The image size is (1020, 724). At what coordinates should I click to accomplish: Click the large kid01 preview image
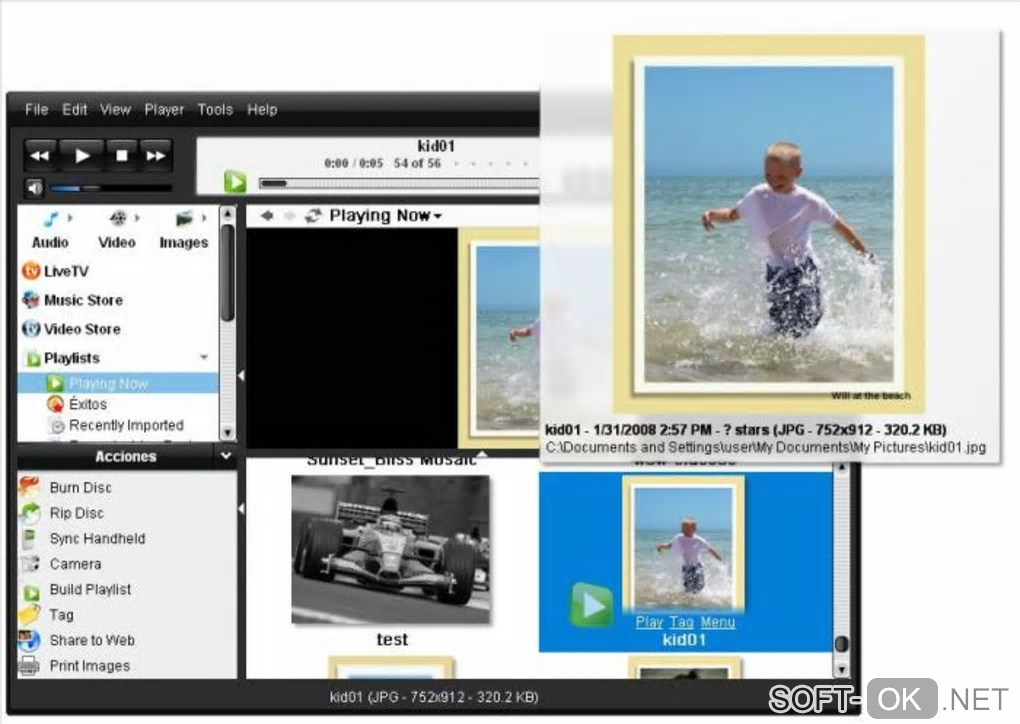coord(768,224)
